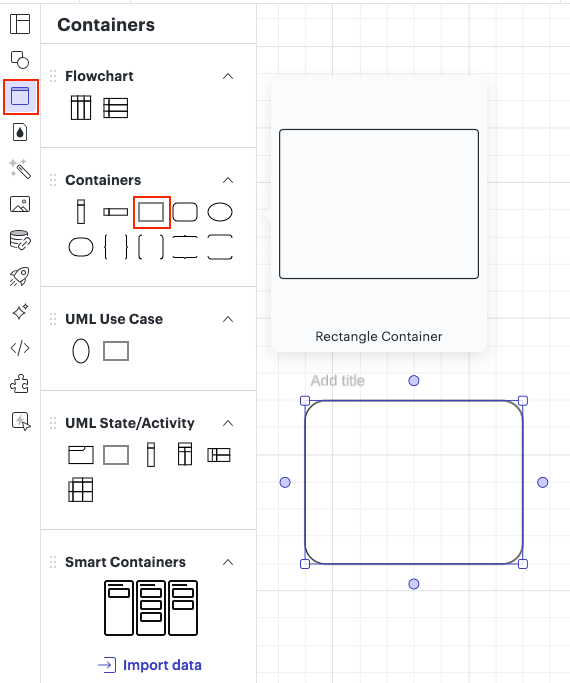This screenshot has width=570, height=683.
Task: Open the Containers panel in sidebar
Action: coord(20,96)
